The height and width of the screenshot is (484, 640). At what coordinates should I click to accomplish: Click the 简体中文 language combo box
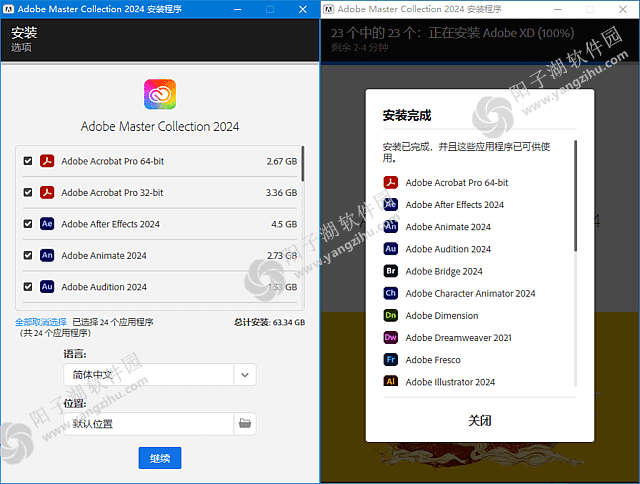point(160,375)
